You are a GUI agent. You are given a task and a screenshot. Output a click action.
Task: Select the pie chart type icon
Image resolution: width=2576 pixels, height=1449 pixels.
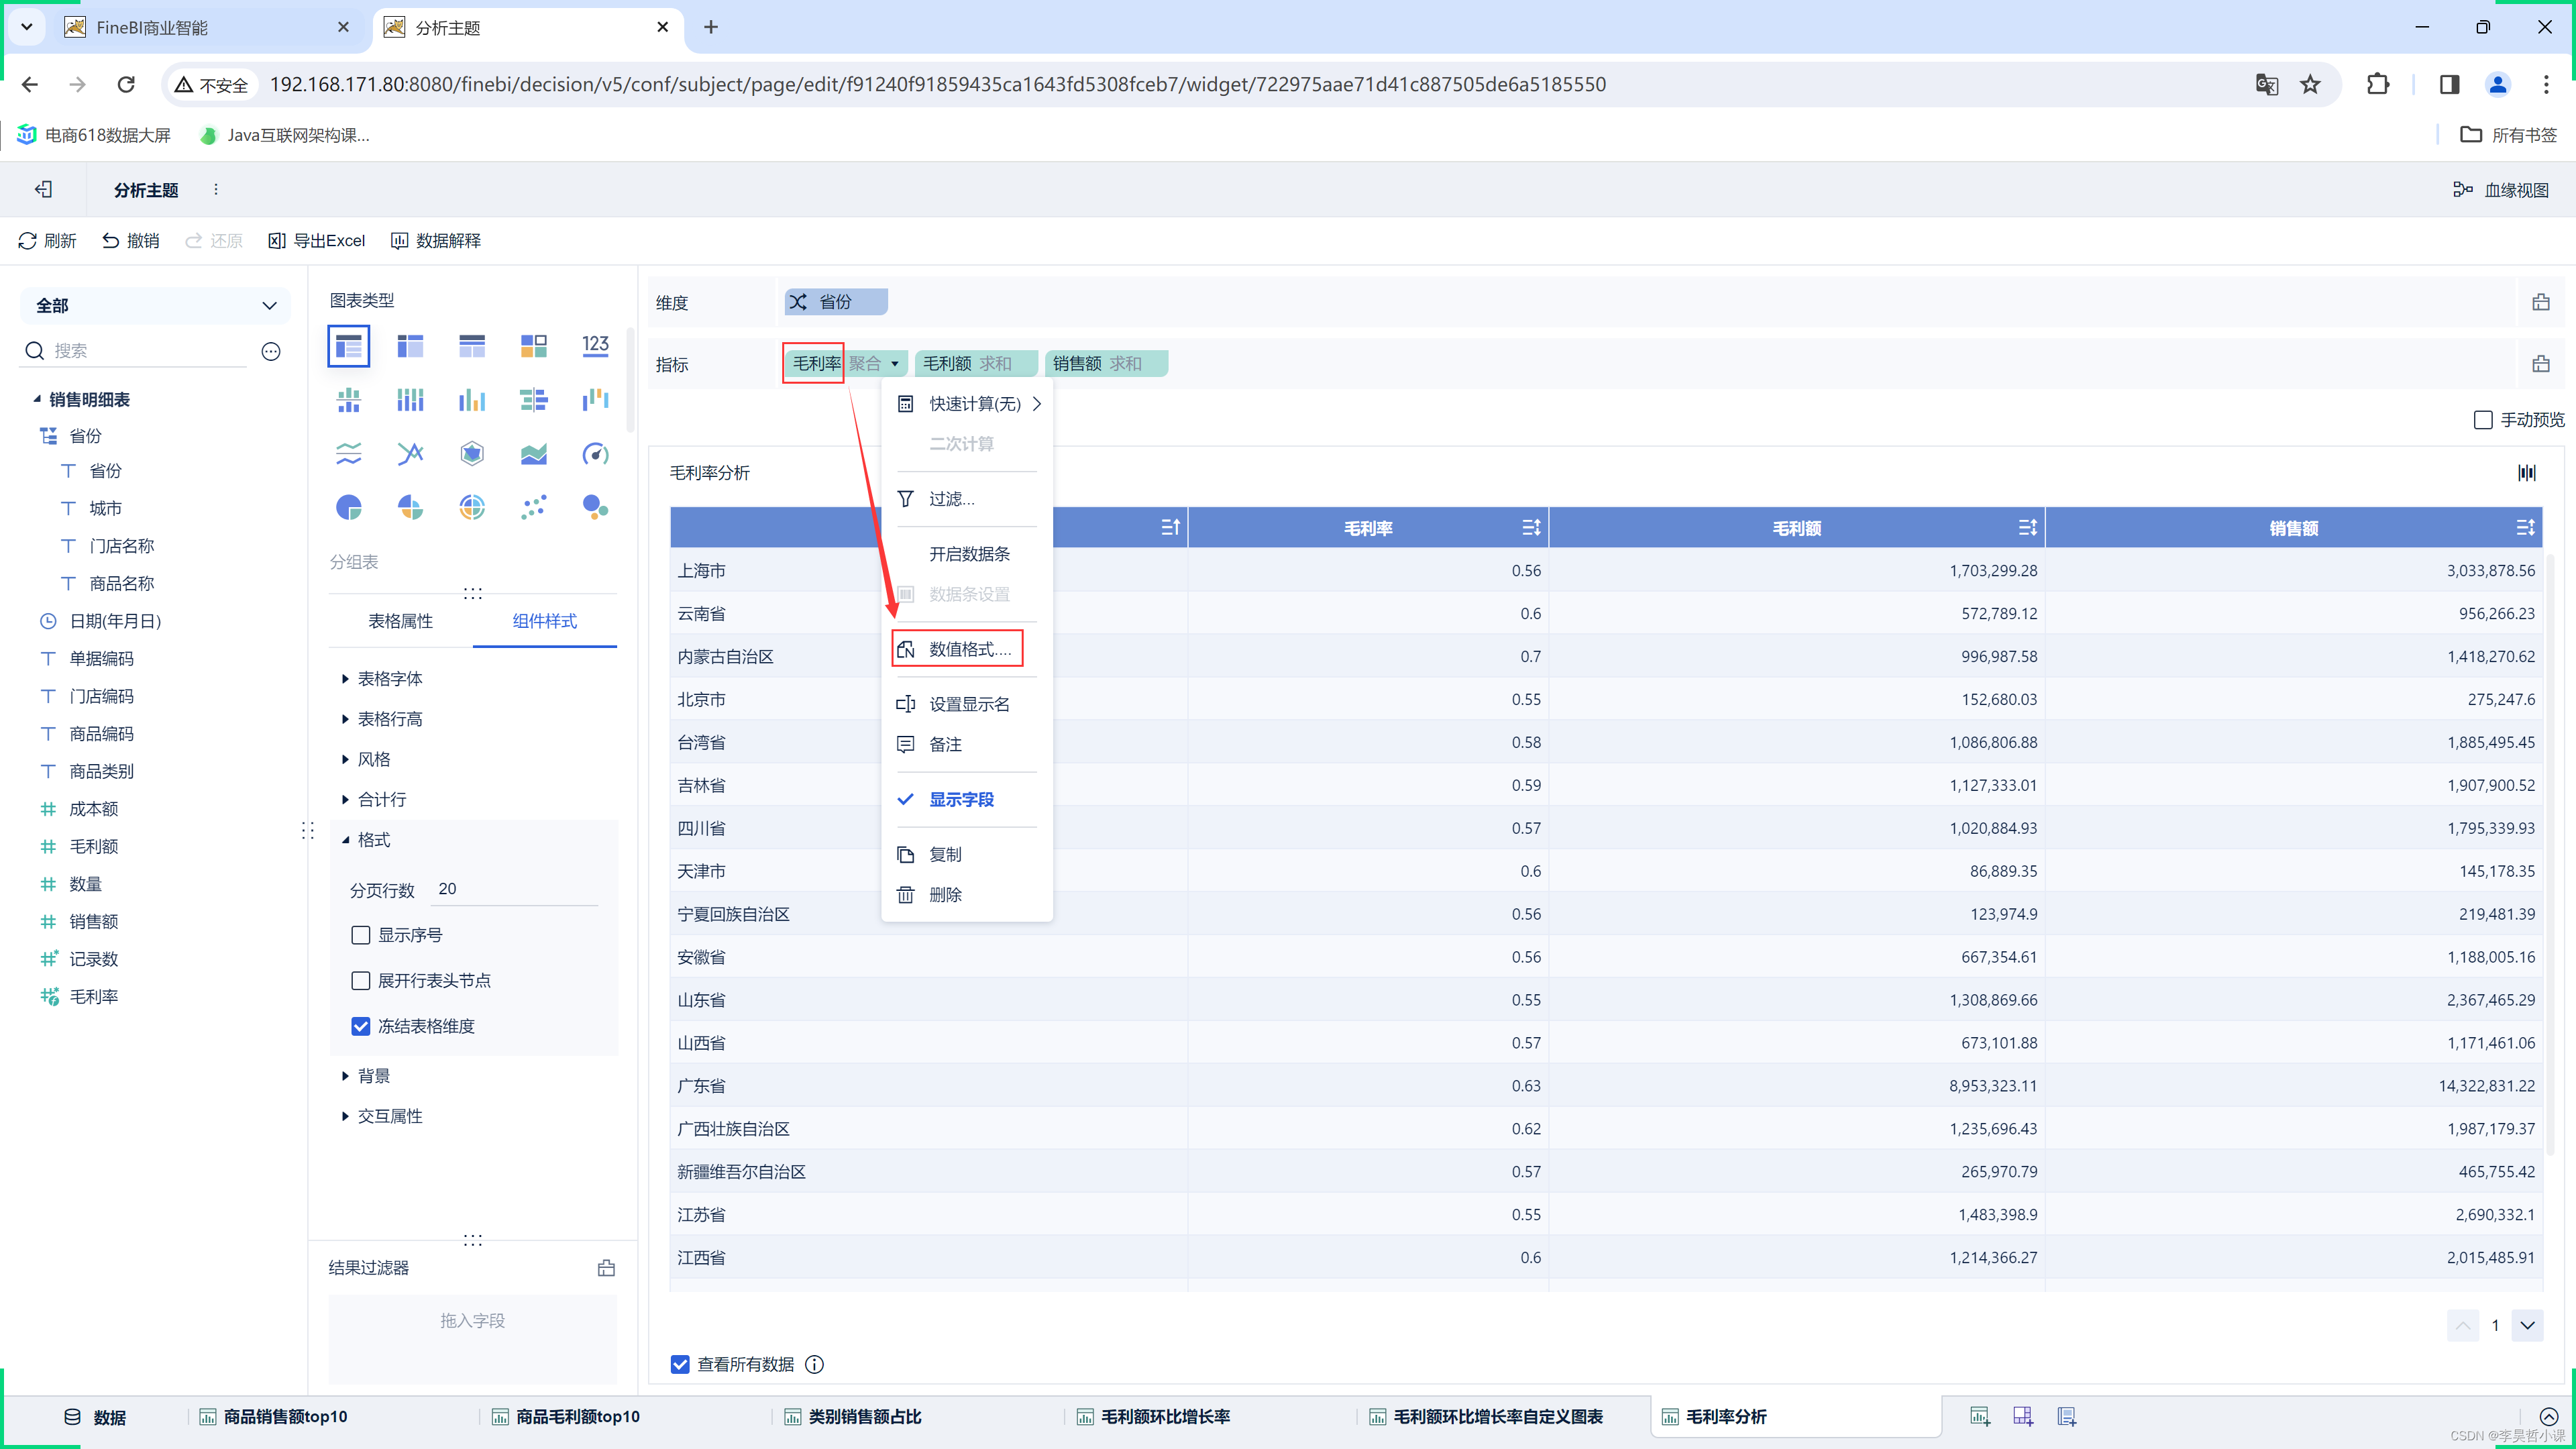click(x=348, y=507)
